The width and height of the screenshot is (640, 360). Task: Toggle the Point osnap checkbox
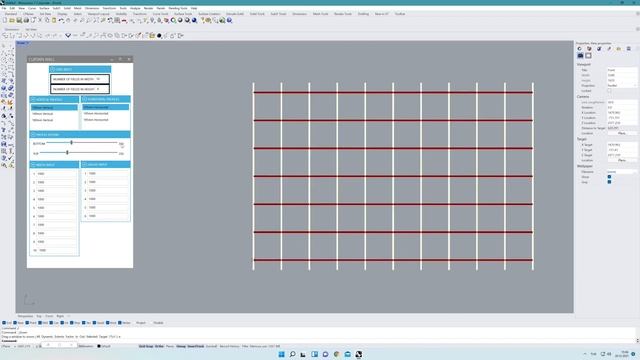point(27,322)
